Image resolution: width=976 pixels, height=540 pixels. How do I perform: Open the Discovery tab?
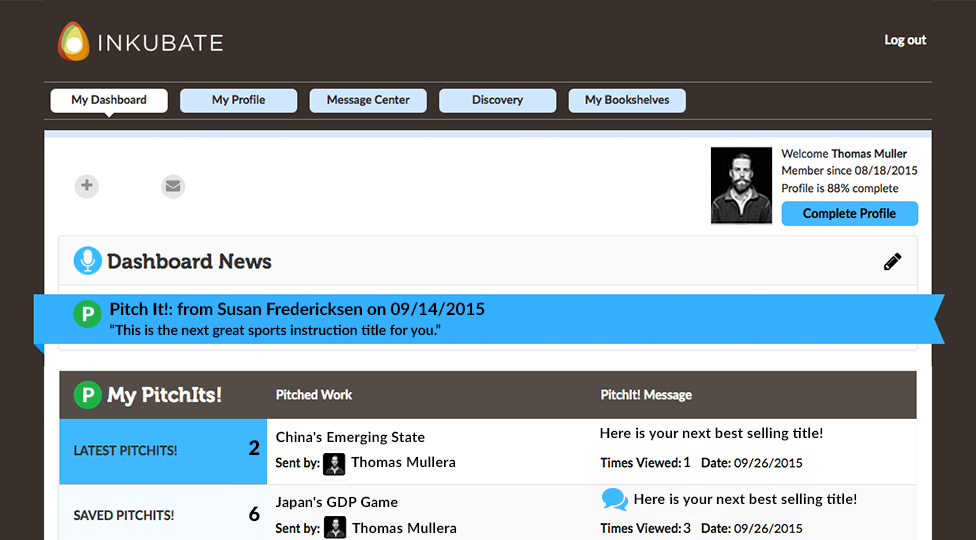(497, 100)
